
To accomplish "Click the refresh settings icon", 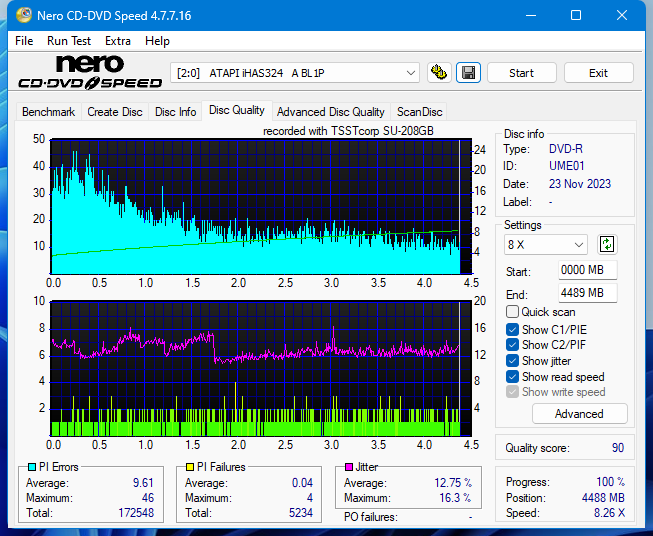I will point(607,244).
